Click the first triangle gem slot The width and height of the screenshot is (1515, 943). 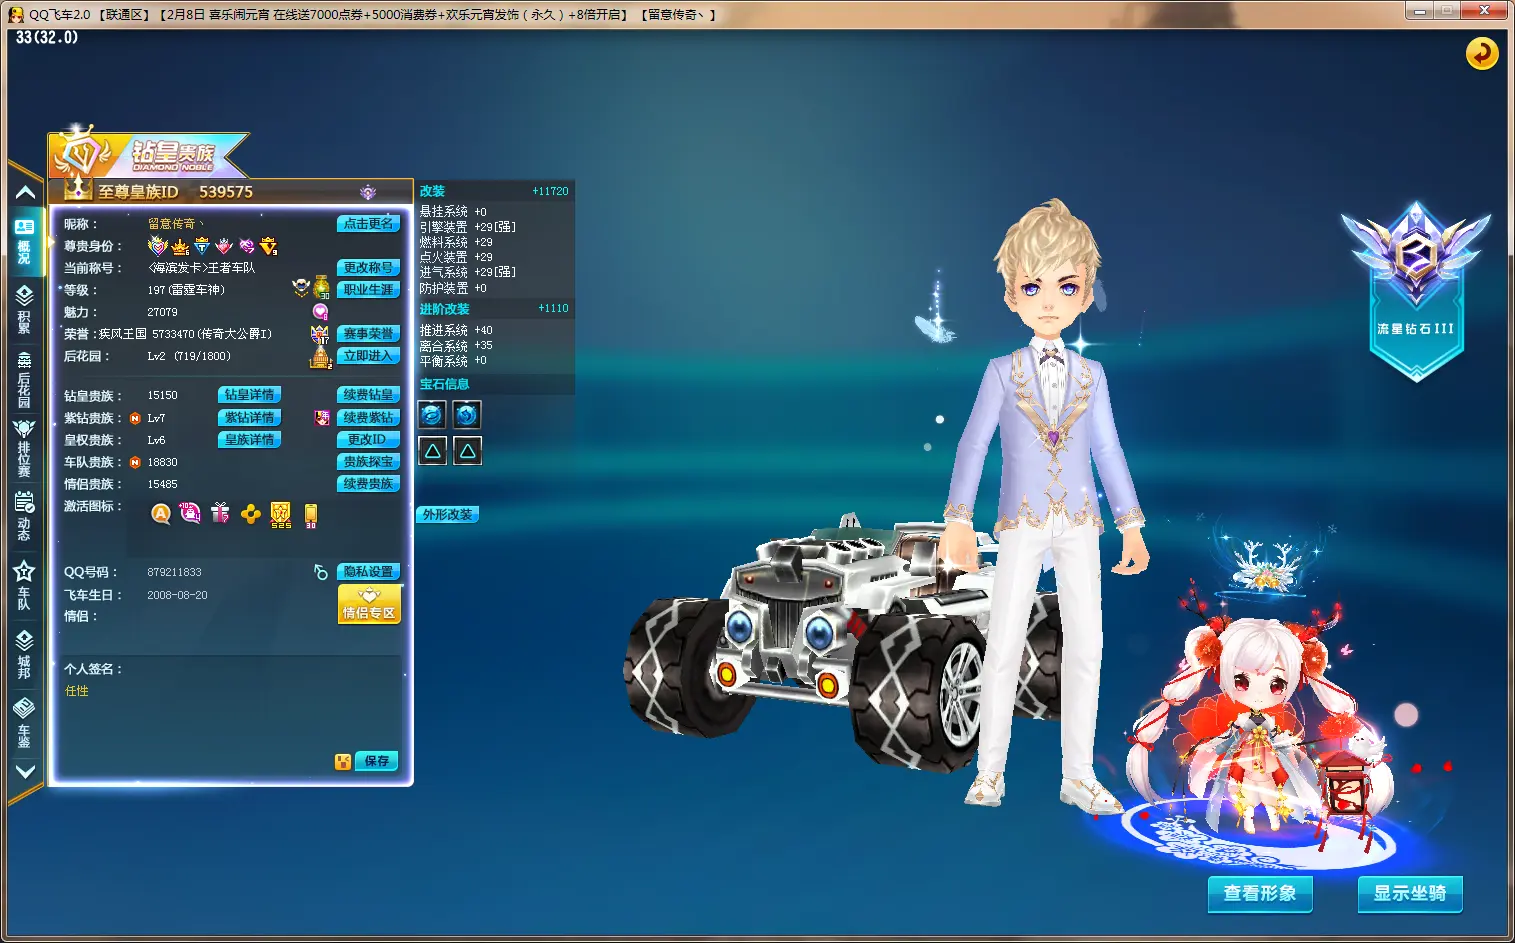click(432, 451)
